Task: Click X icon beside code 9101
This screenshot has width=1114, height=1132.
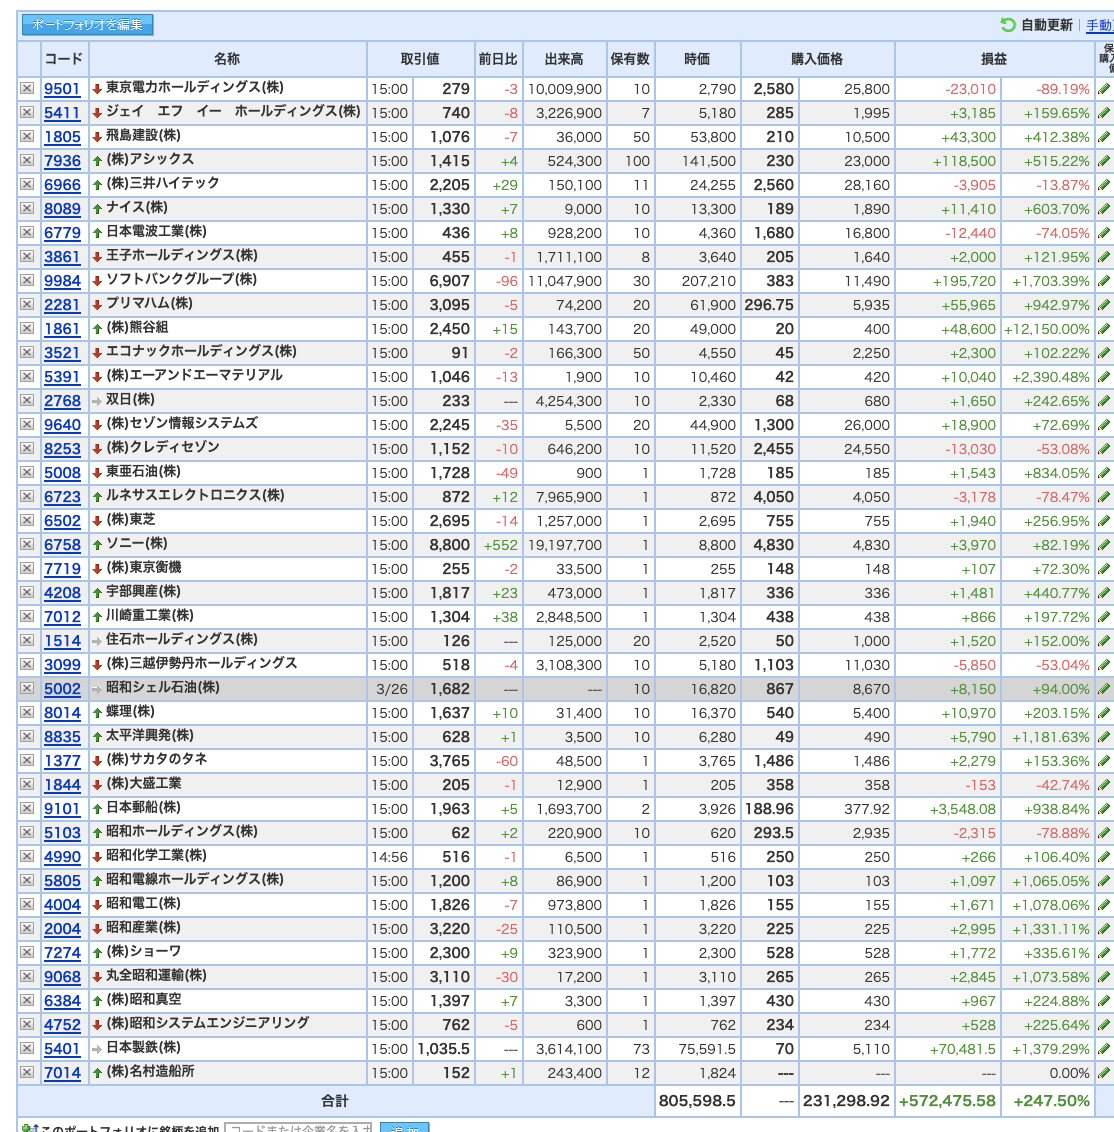Action: pyautogui.click(x=27, y=809)
